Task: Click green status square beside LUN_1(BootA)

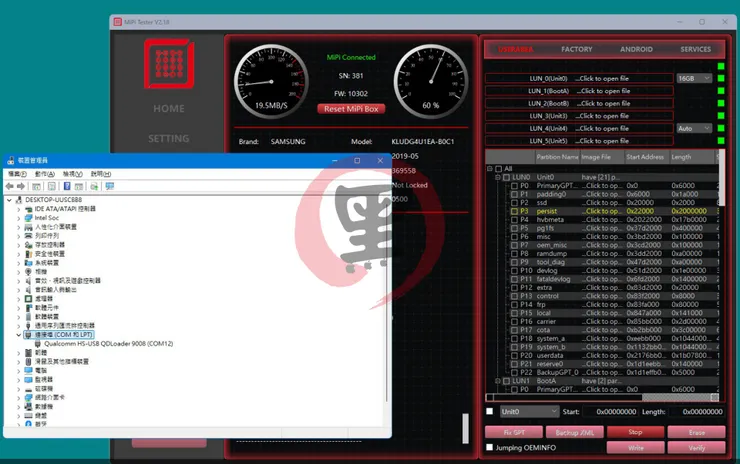Action: tap(721, 91)
